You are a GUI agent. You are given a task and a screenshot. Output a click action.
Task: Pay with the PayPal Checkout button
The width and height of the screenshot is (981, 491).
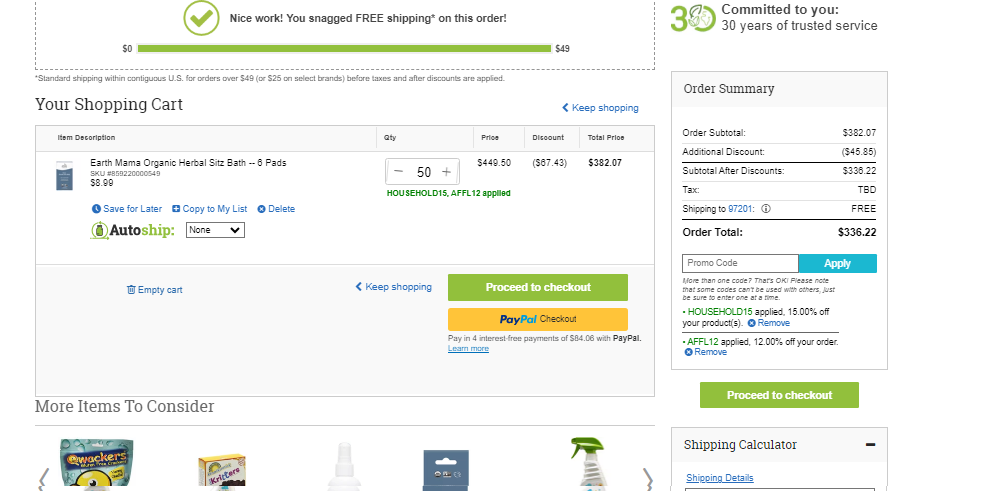538,319
